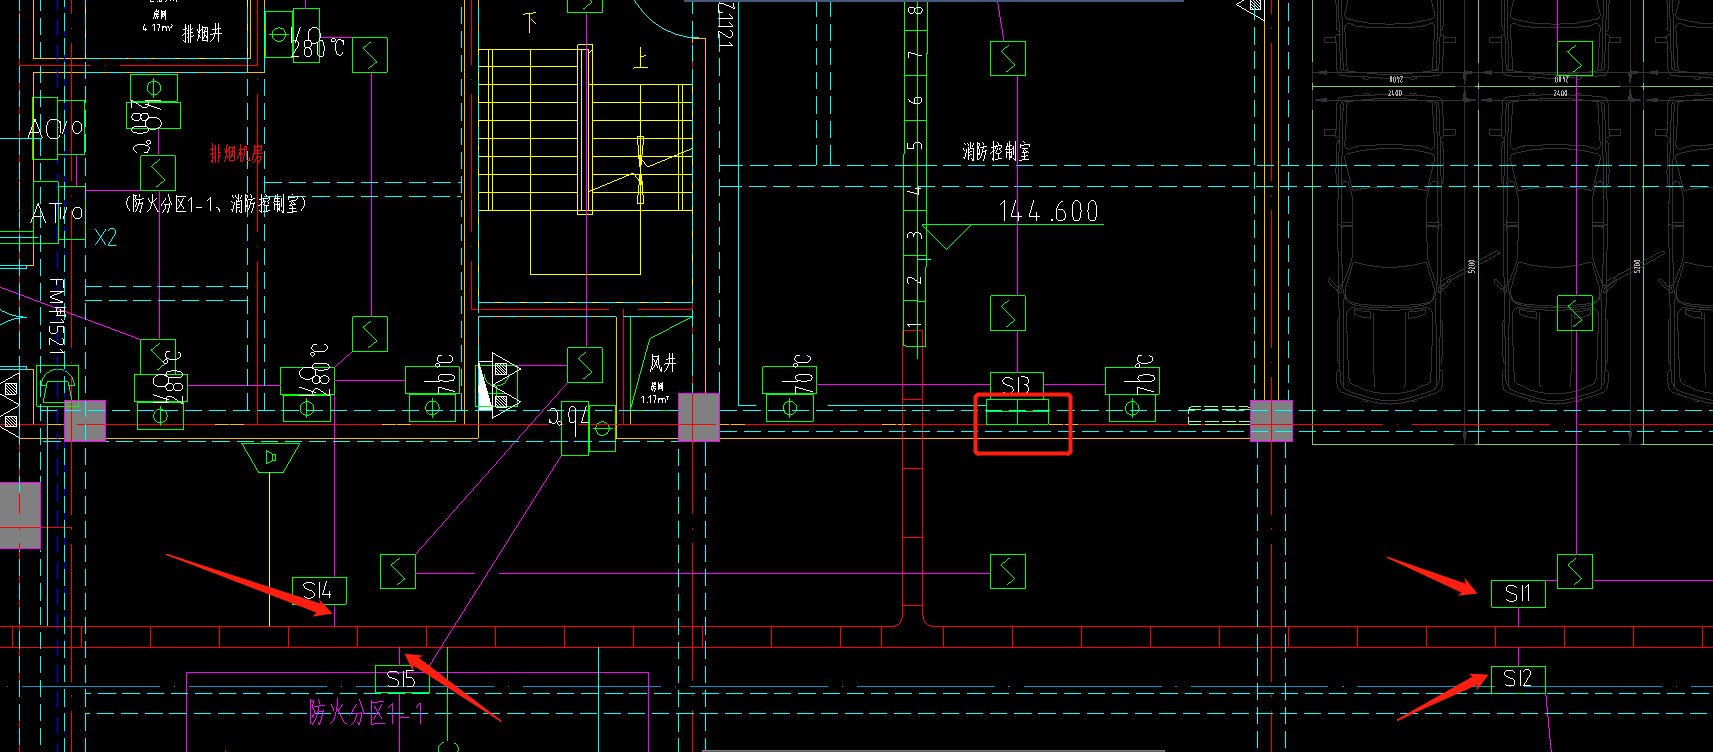Click the number 1 at the ladder scale bottom

913,327
